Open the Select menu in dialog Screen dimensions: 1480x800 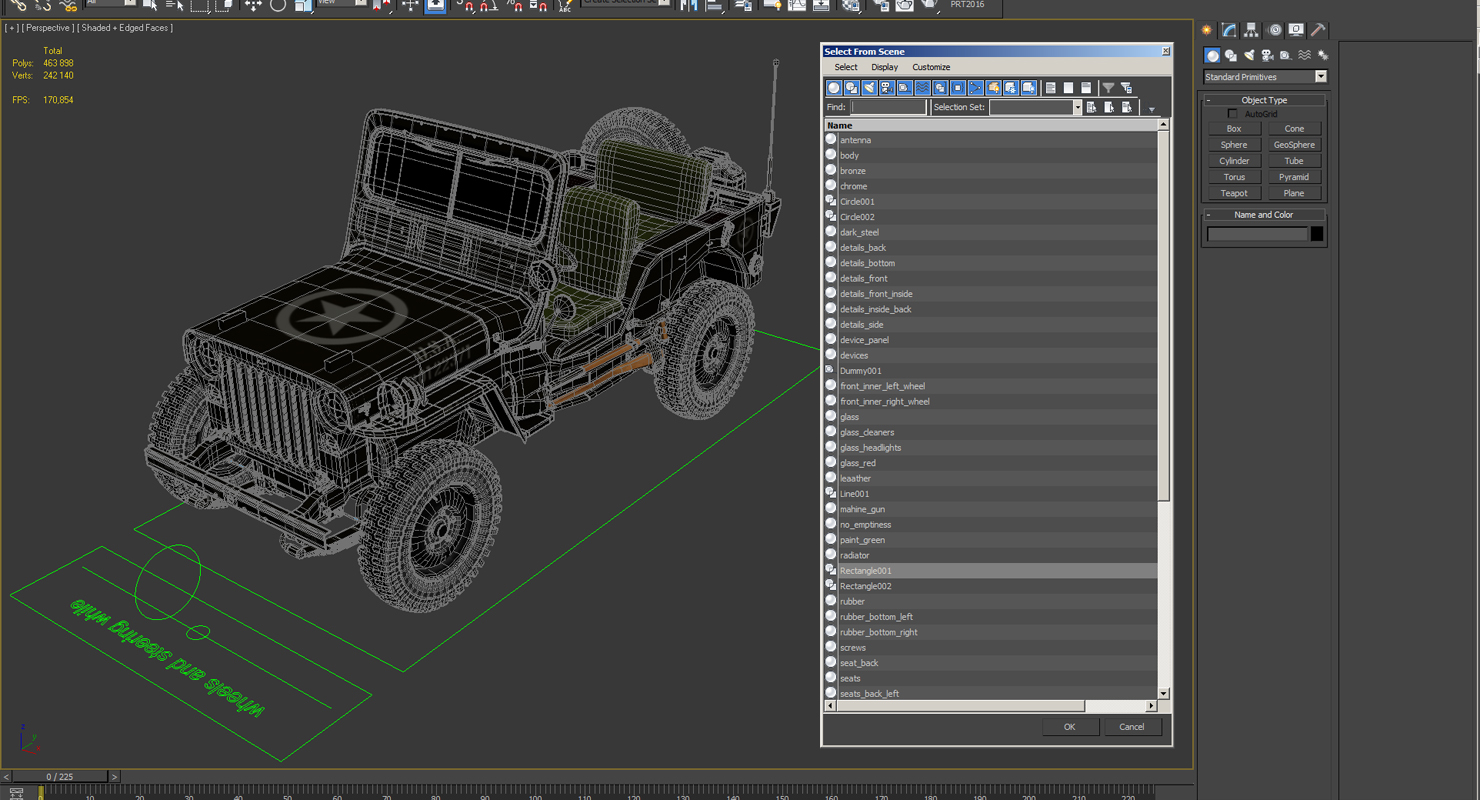click(846, 67)
